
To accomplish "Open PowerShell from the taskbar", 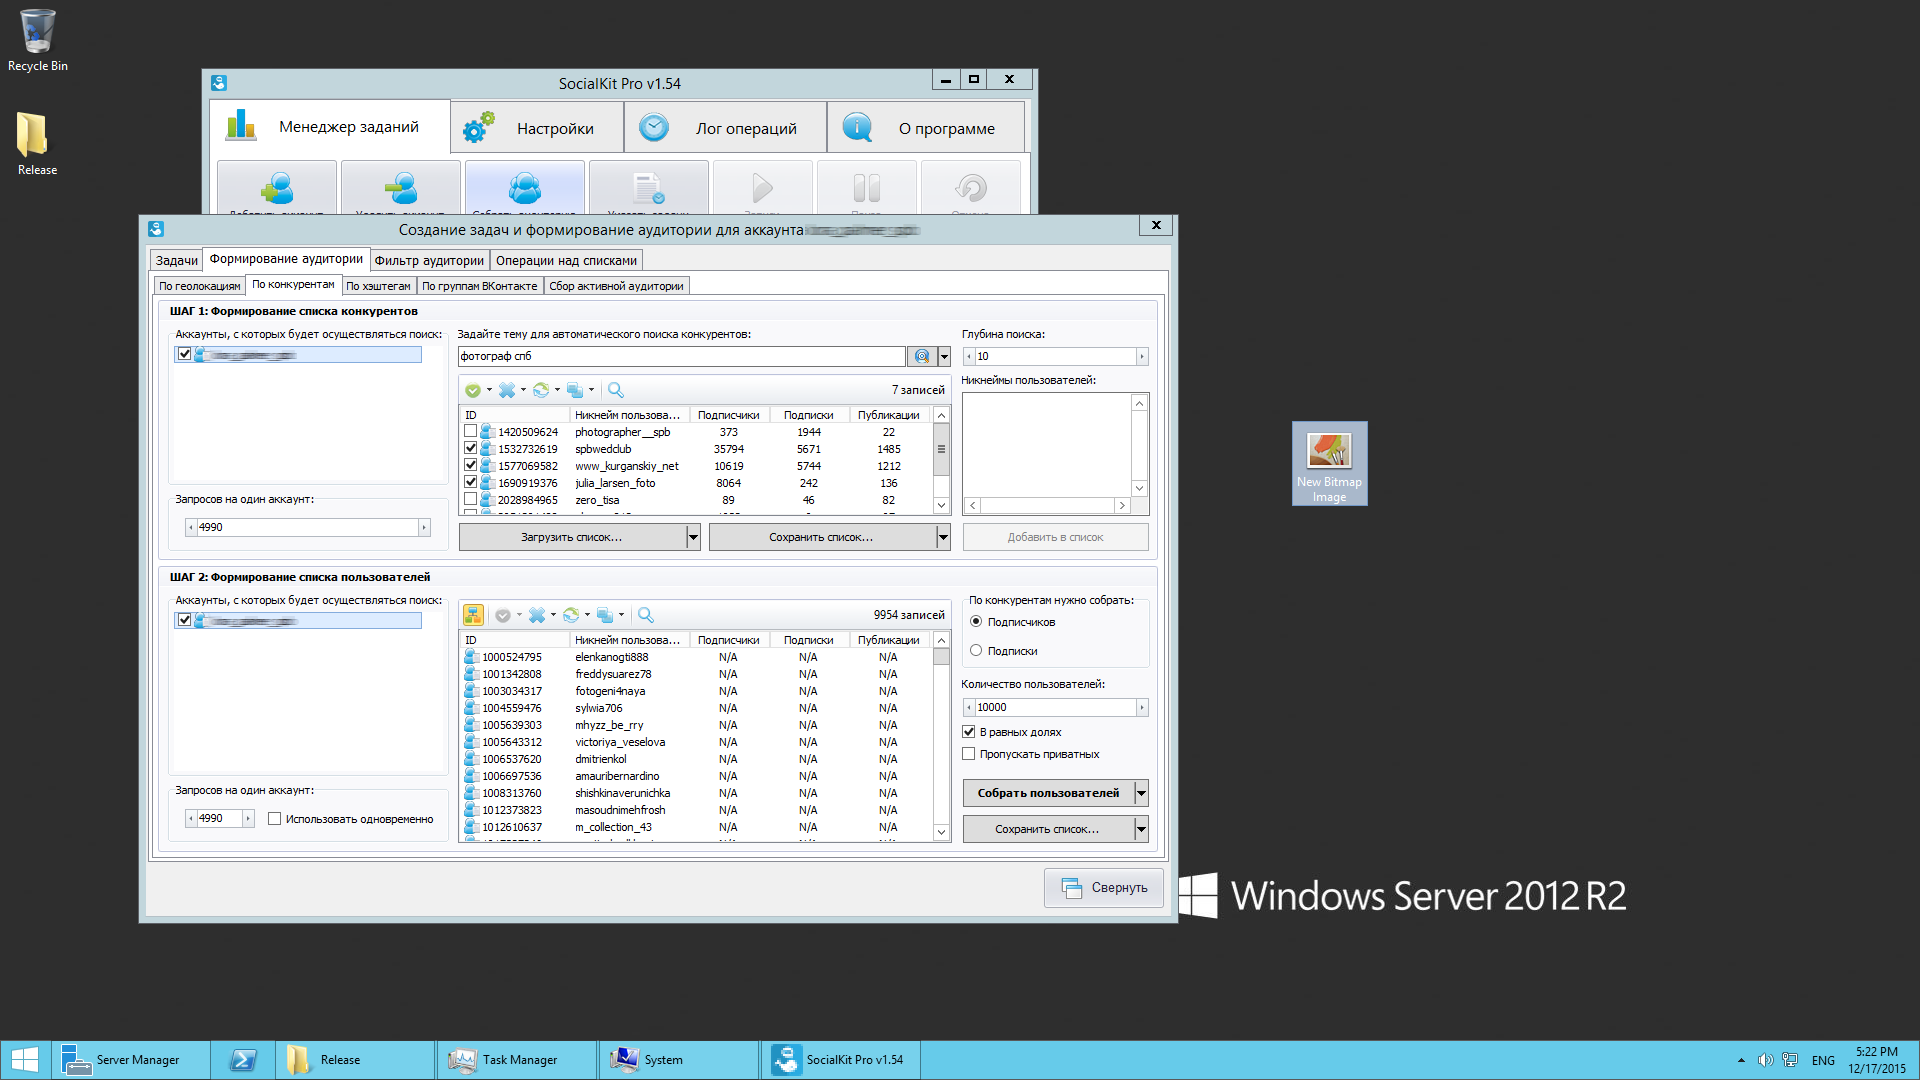I will [243, 1060].
